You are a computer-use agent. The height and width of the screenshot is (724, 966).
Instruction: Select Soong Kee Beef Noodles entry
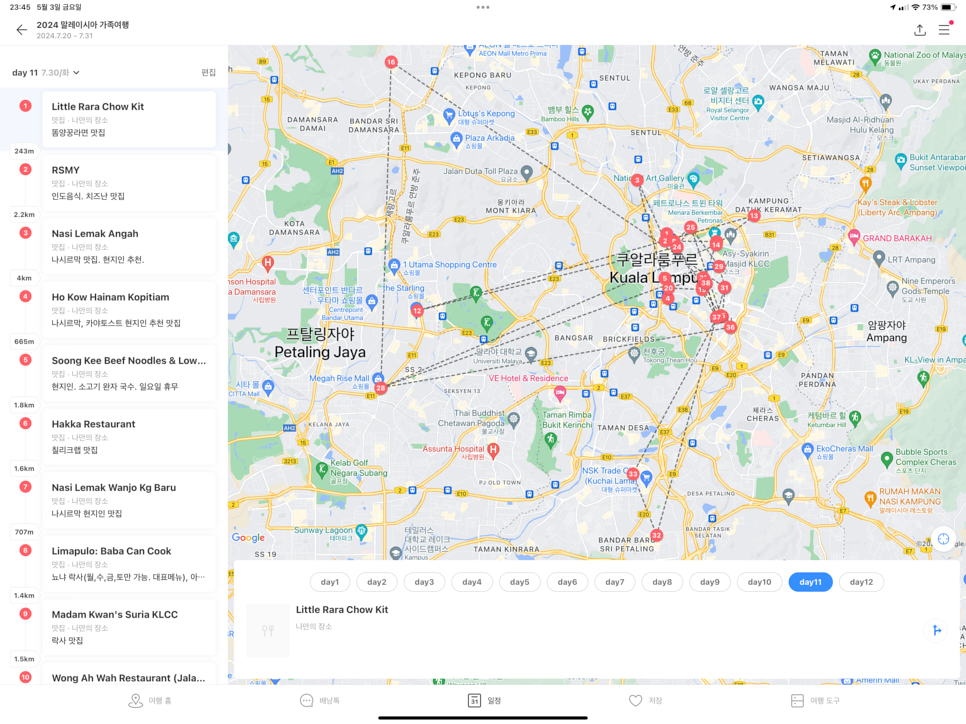(x=129, y=373)
